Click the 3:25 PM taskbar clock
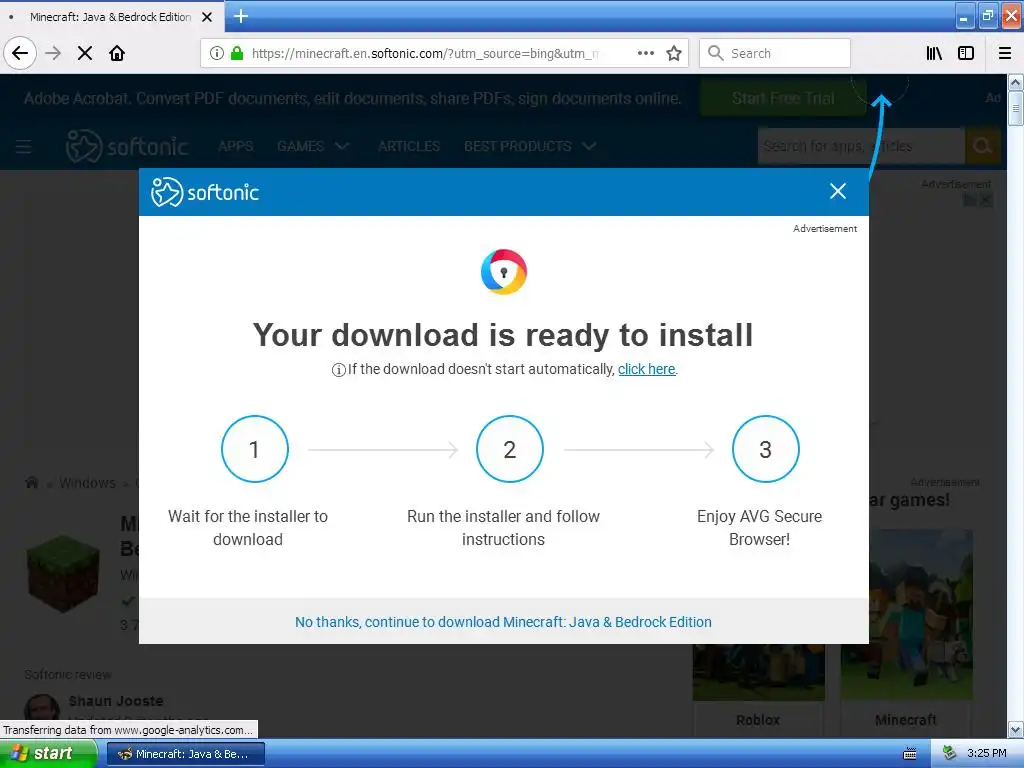Image resolution: width=1024 pixels, height=768 pixels. click(987, 753)
